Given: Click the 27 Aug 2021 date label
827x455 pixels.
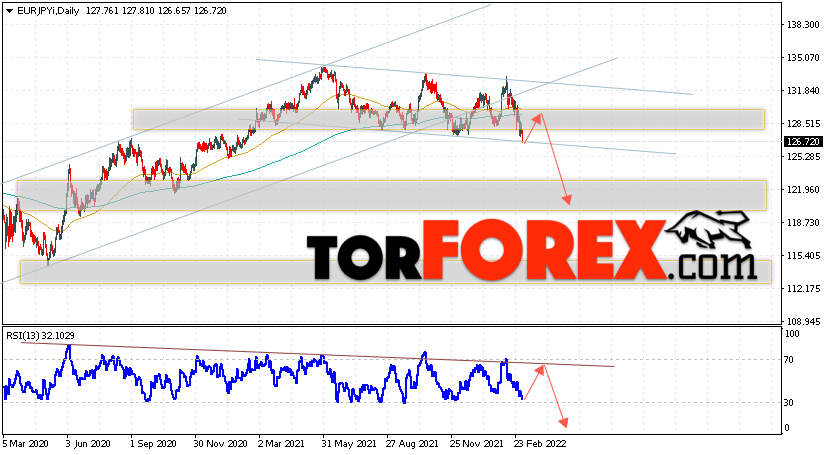Looking at the screenshot, I should [x=412, y=443].
